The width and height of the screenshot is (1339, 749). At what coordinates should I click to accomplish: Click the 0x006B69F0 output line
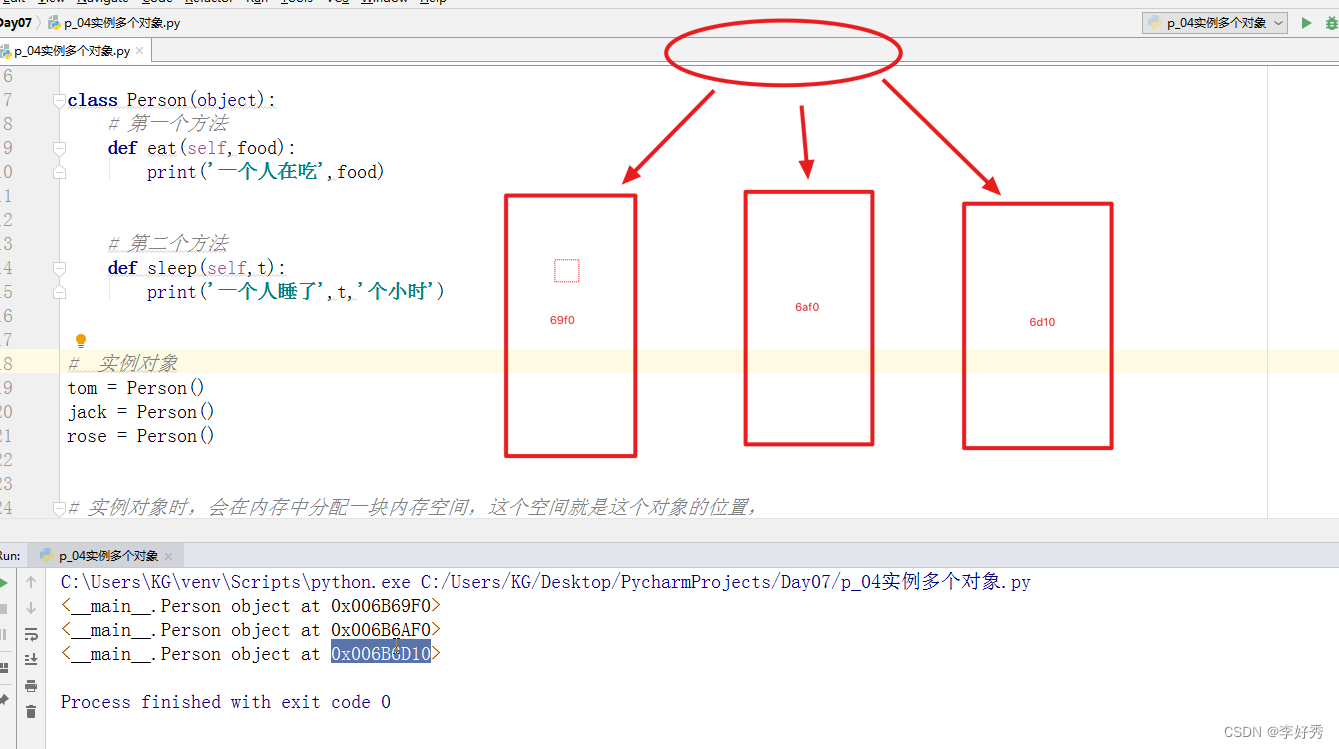point(250,606)
